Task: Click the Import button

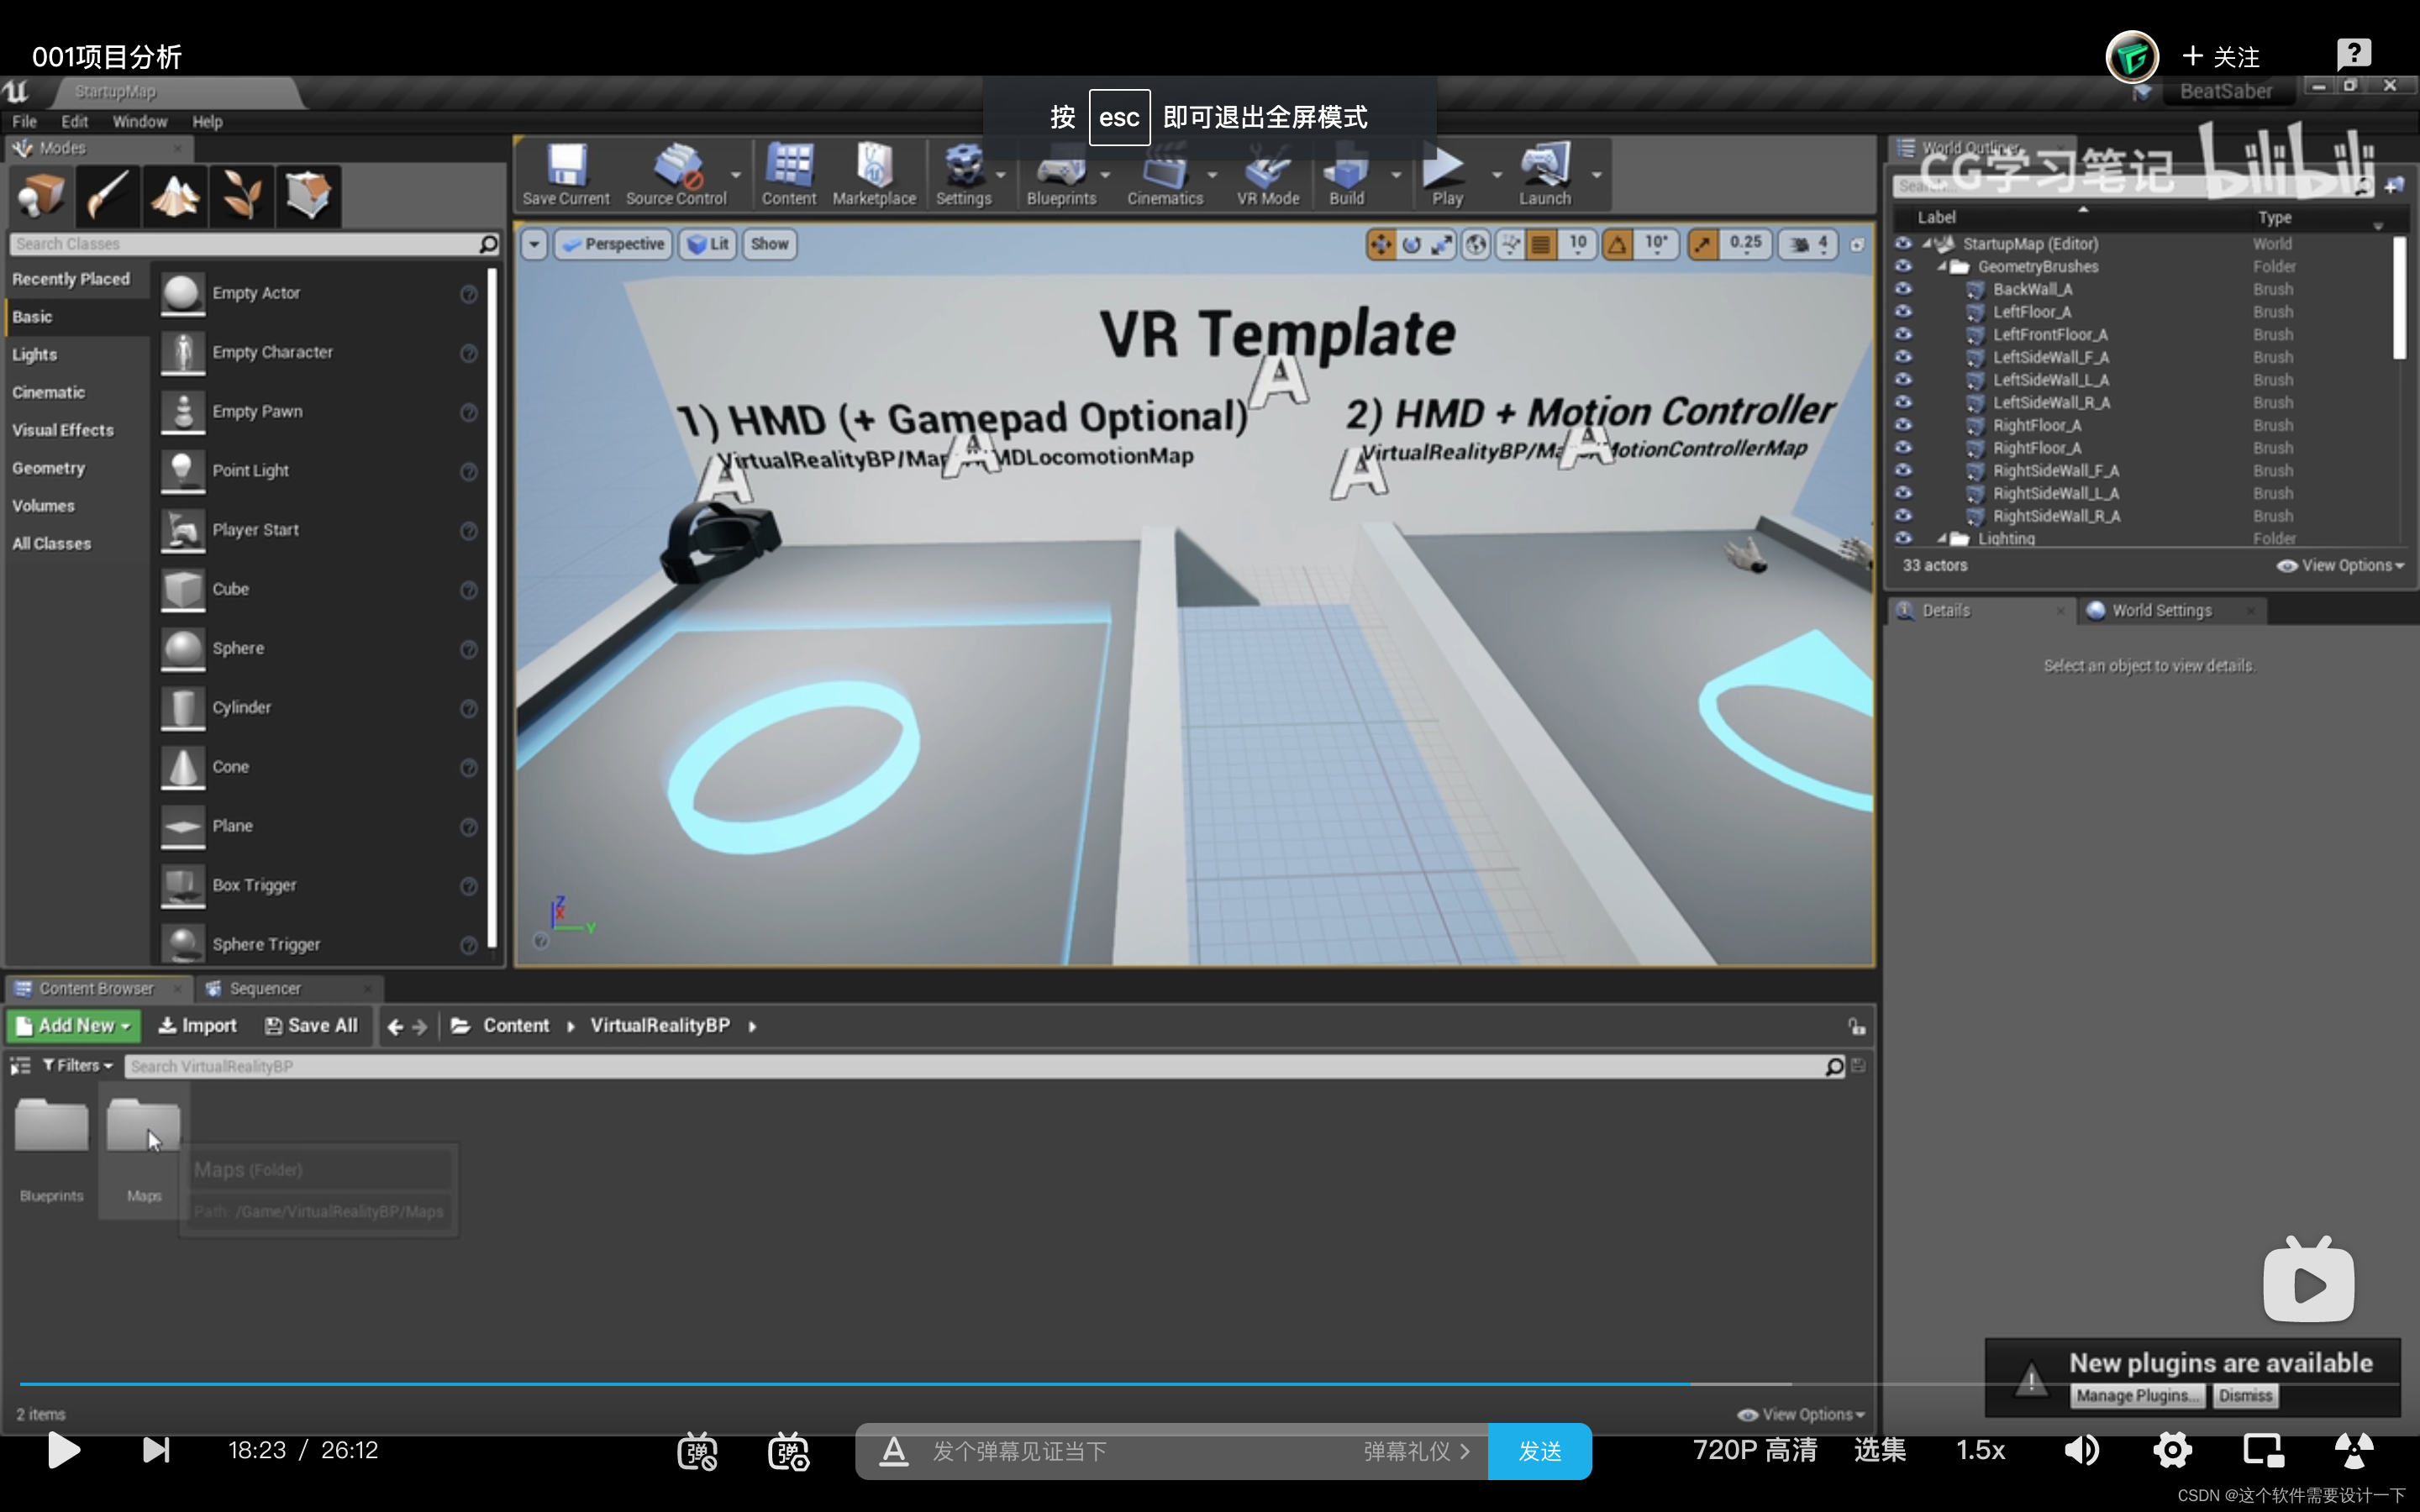Action: 197,1024
